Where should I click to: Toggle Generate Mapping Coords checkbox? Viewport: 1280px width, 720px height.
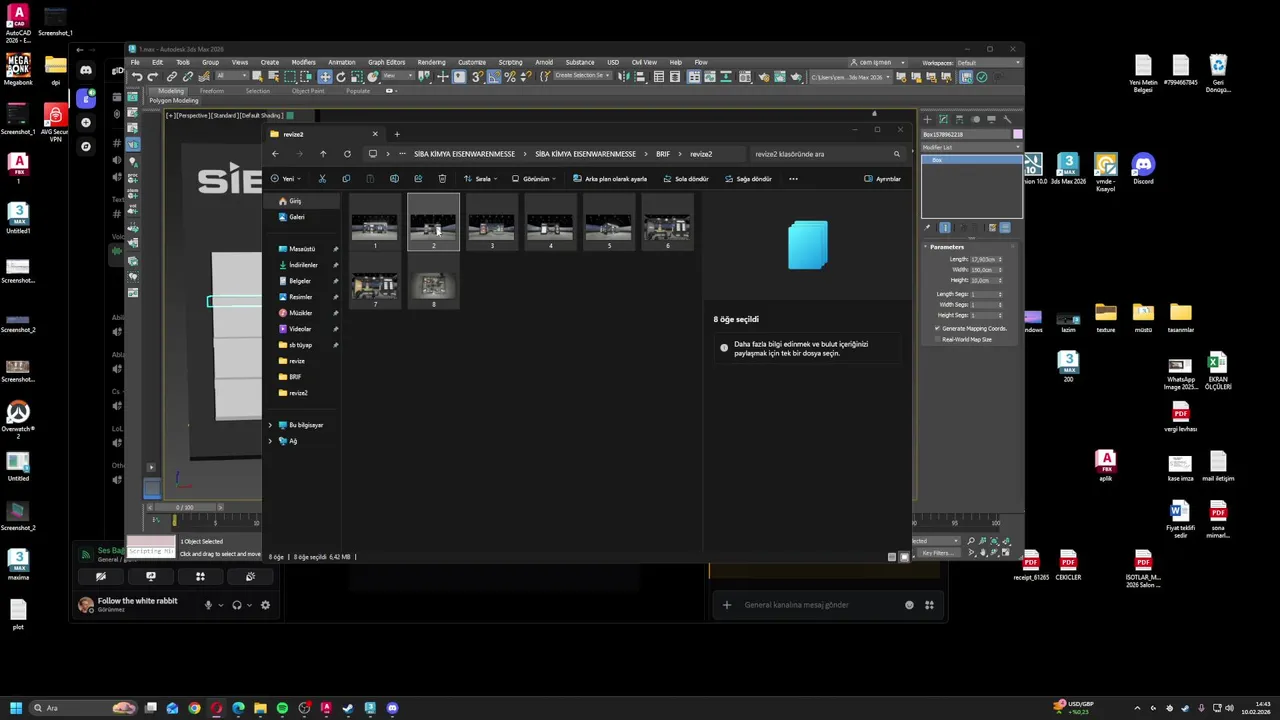click(x=937, y=328)
